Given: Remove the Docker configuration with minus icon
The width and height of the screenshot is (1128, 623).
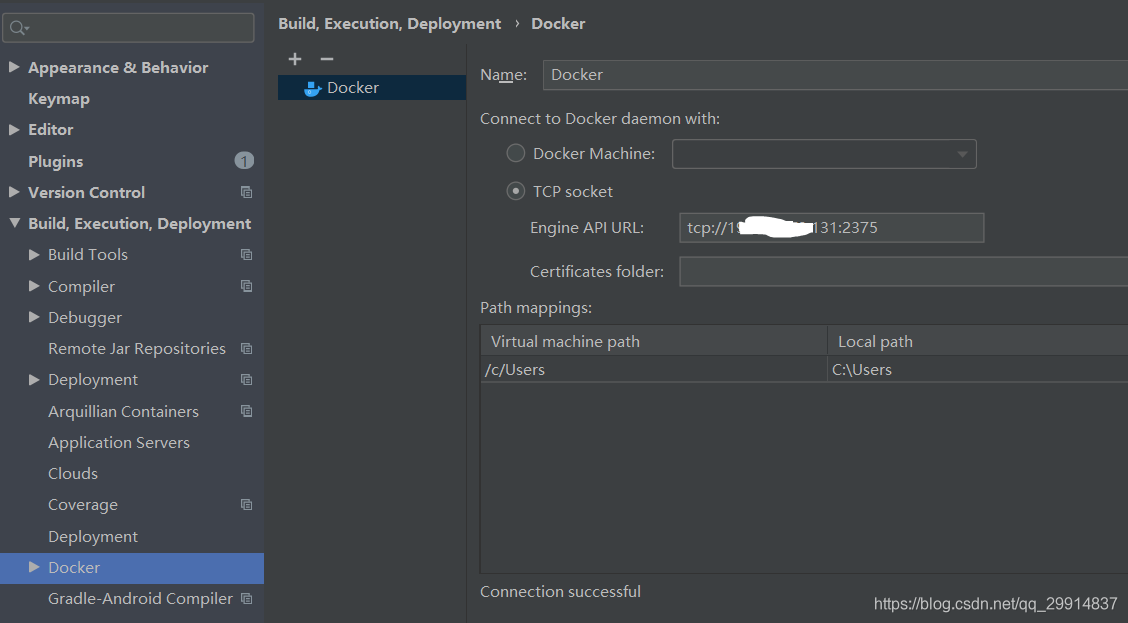Looking at the screenshot, I should coord(327,59).
